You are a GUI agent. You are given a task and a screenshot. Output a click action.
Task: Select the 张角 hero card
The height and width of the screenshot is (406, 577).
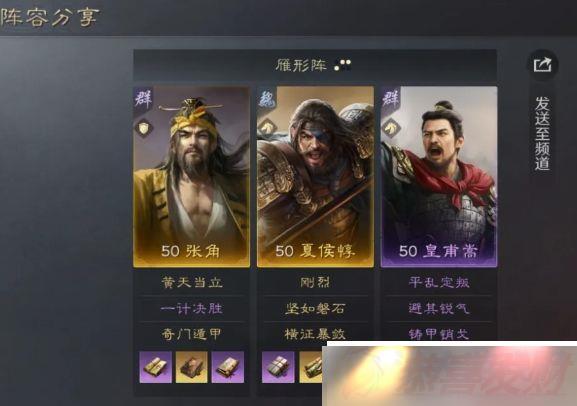point(191,177)
